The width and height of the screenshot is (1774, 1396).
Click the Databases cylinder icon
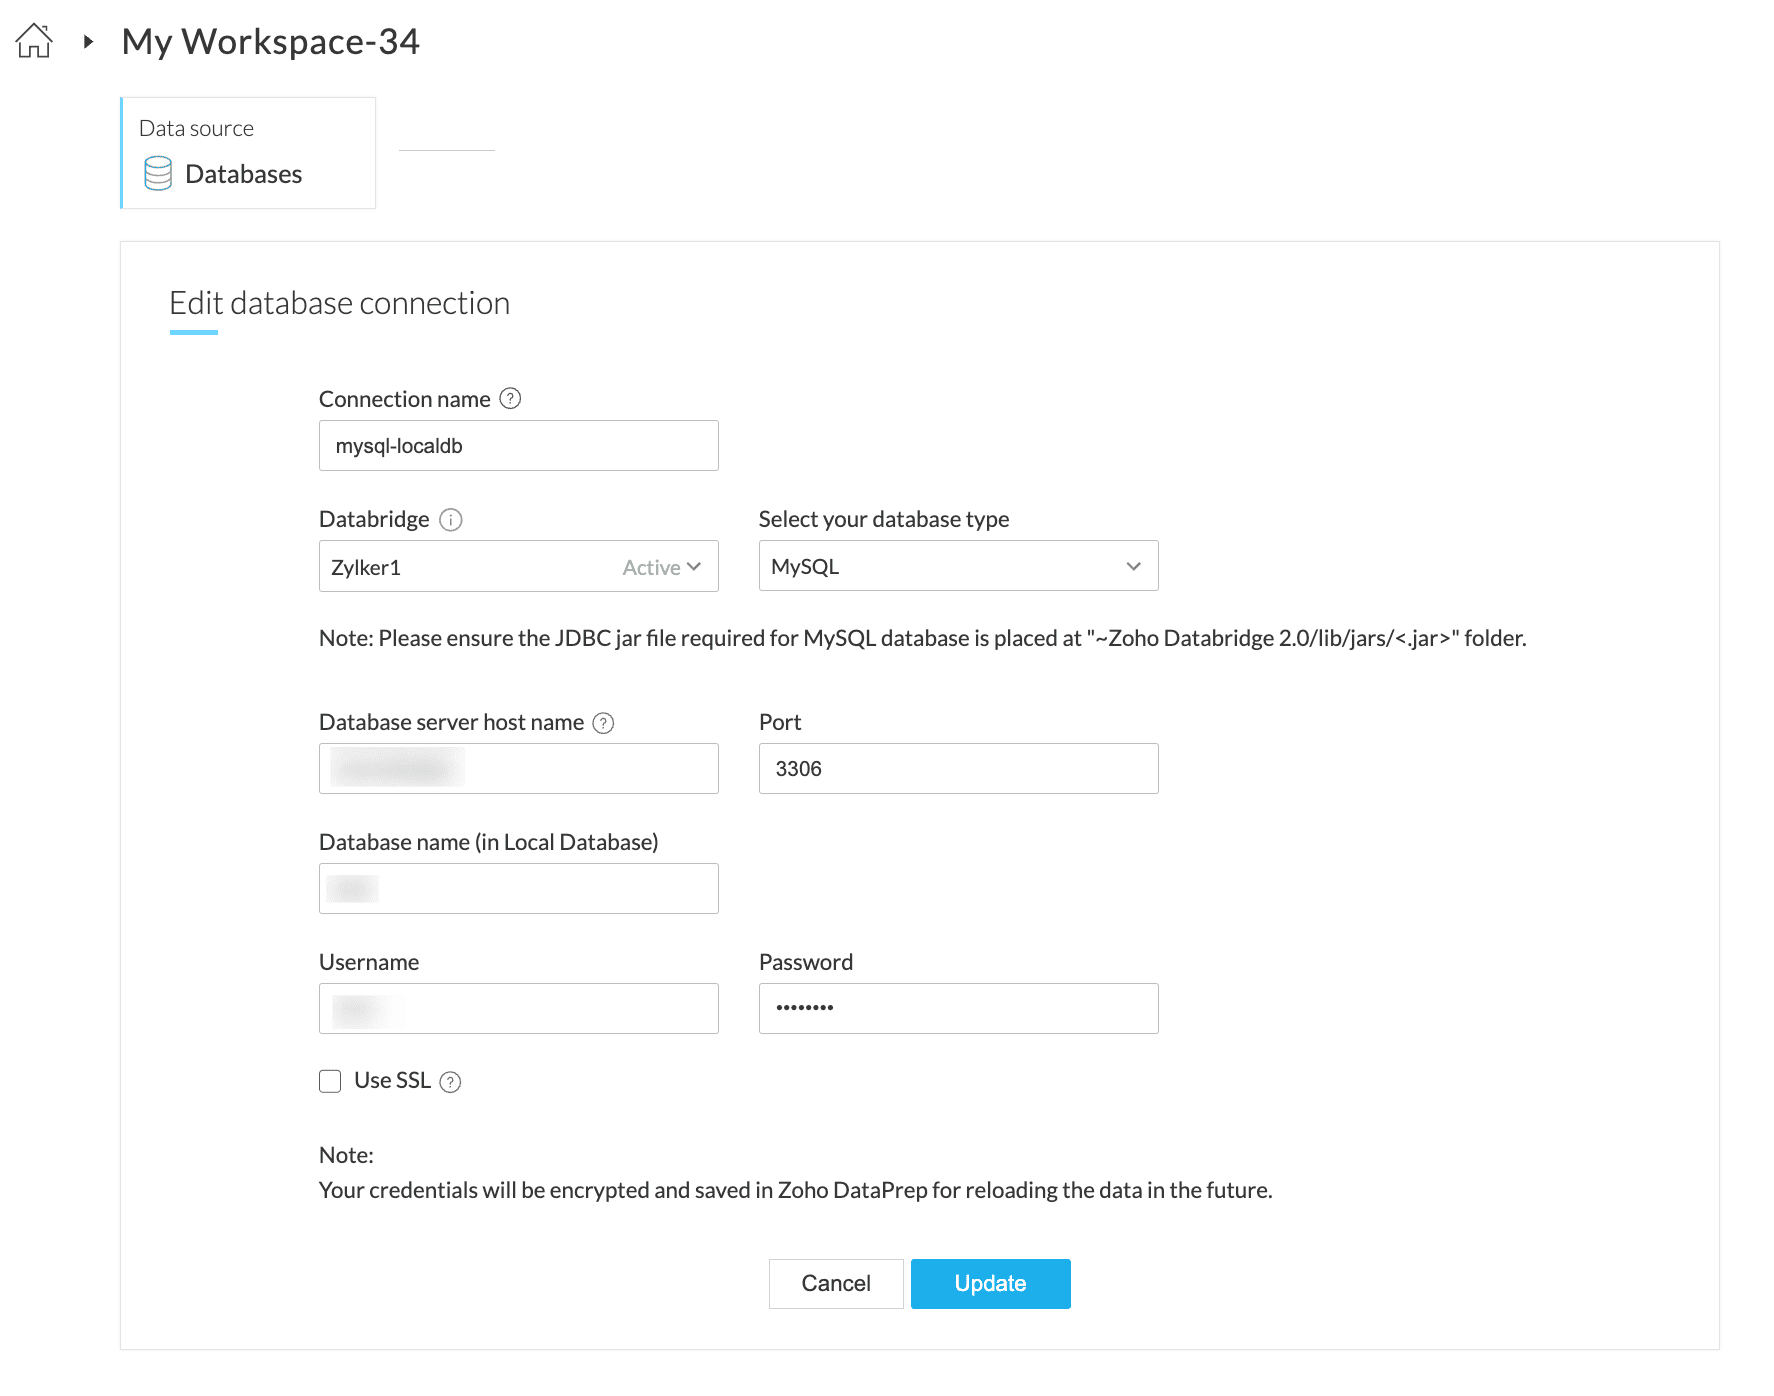158,173
